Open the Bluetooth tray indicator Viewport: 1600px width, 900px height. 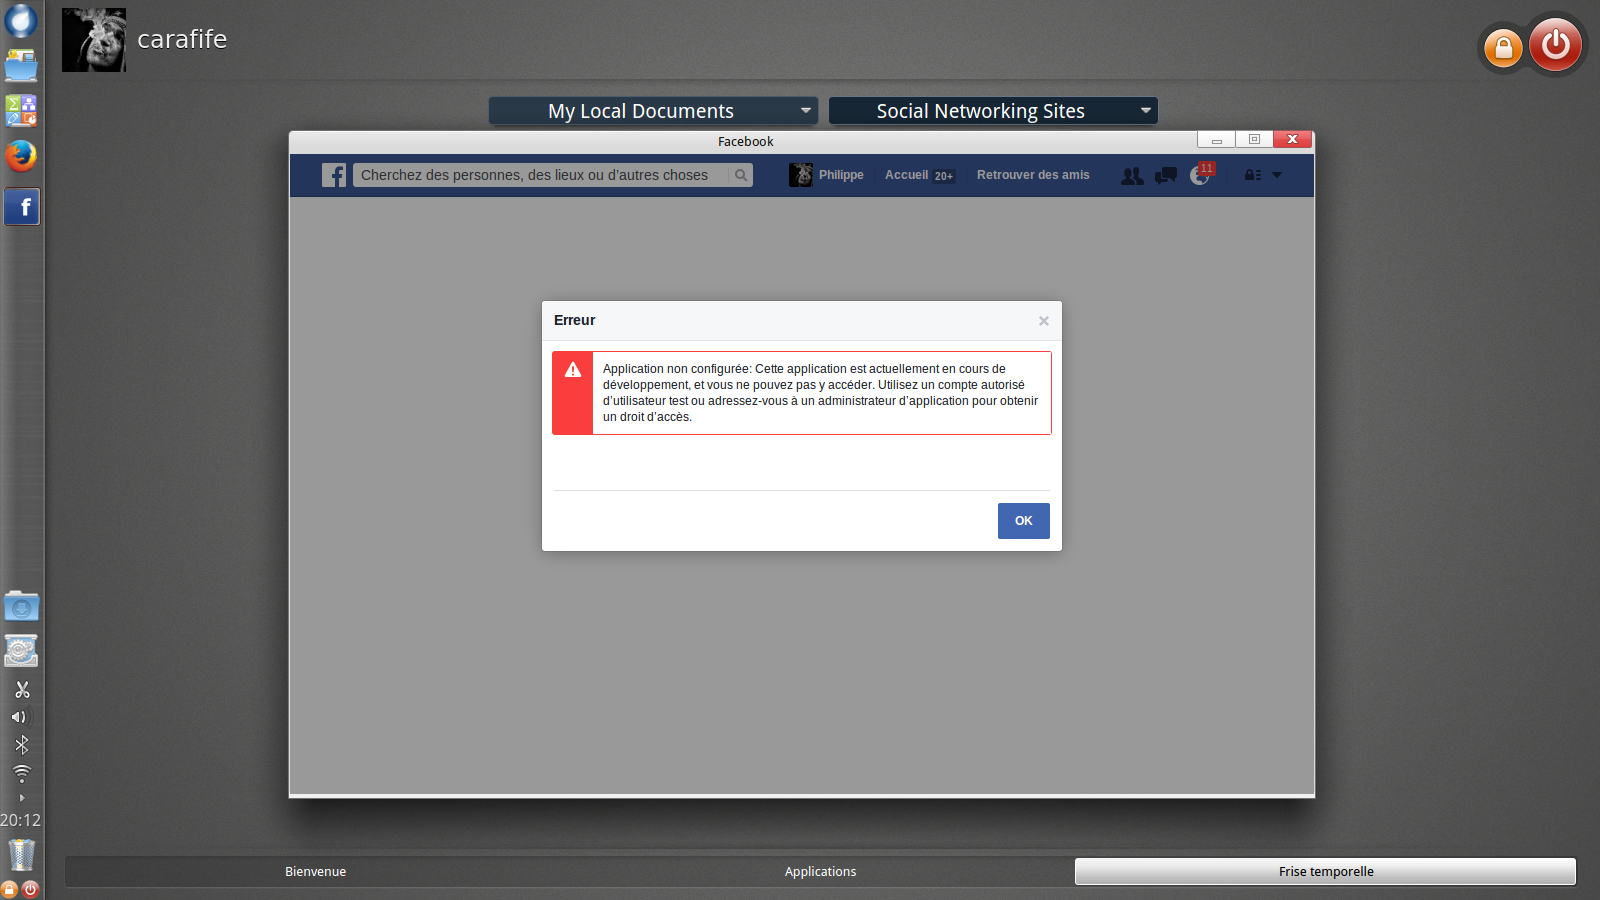22,745
